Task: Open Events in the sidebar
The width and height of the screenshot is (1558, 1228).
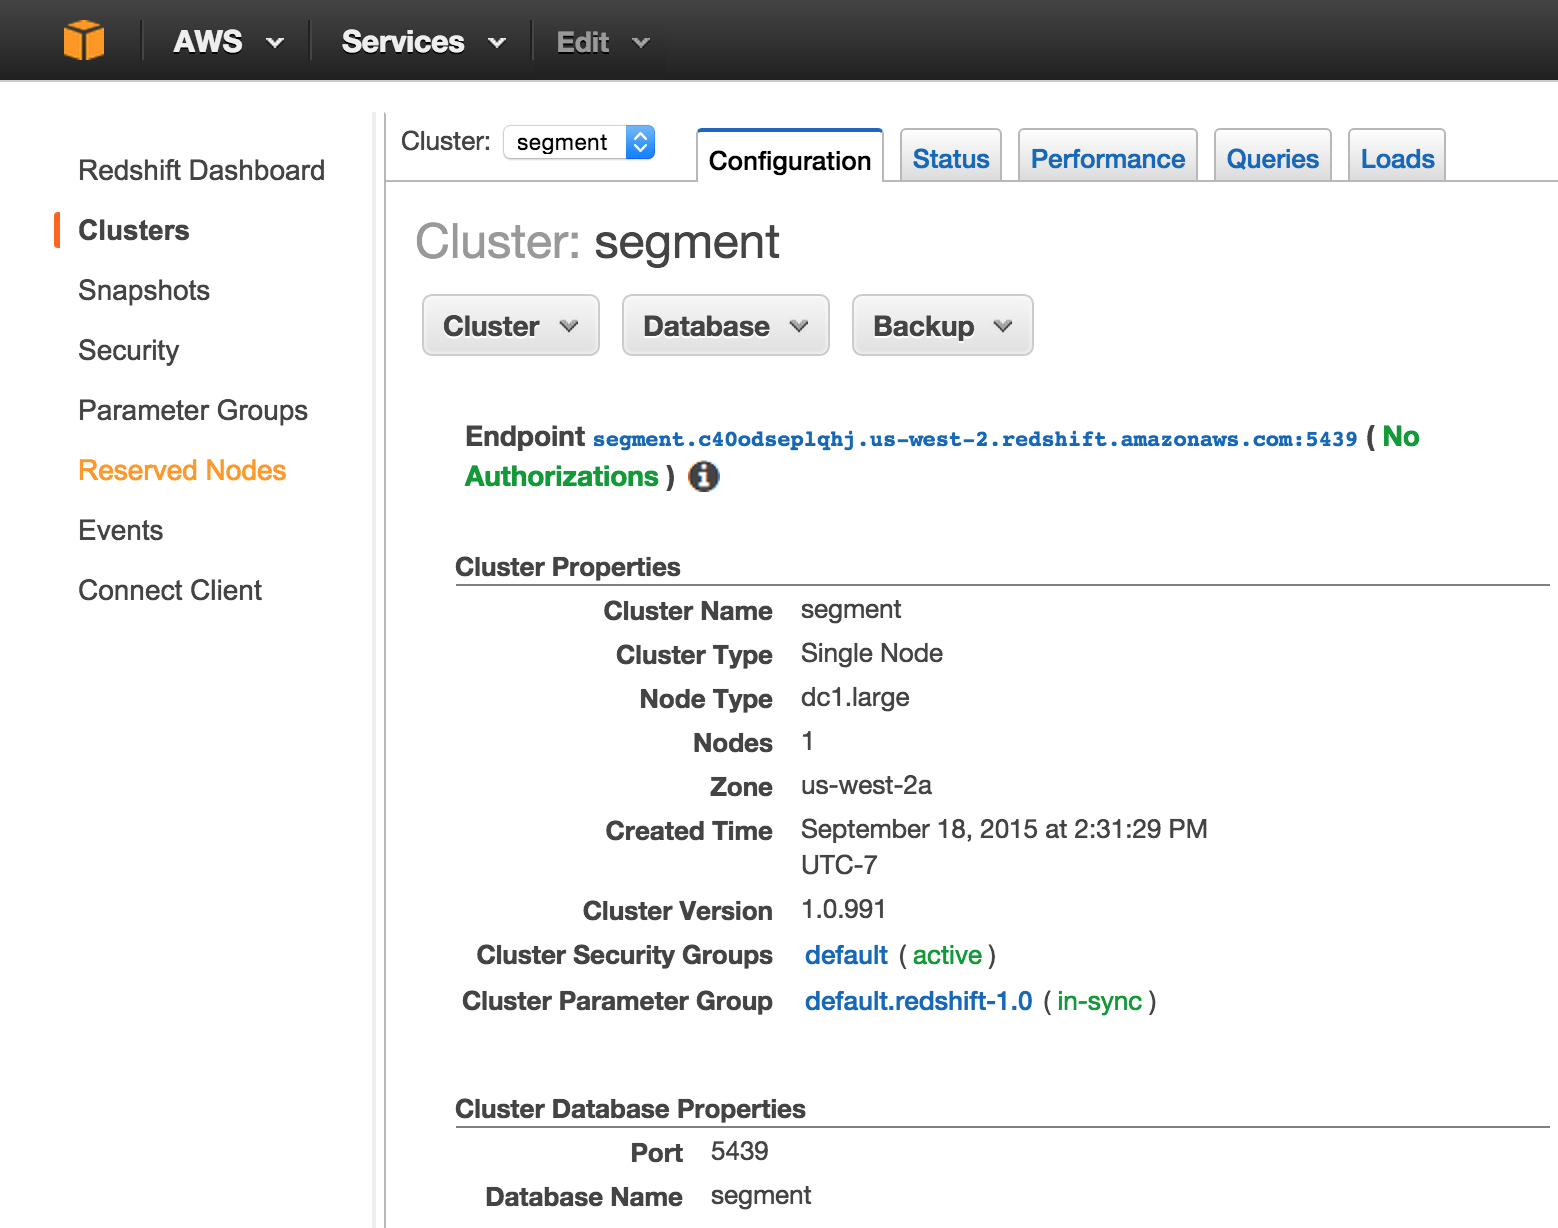Action: click(x=121, y=530)
